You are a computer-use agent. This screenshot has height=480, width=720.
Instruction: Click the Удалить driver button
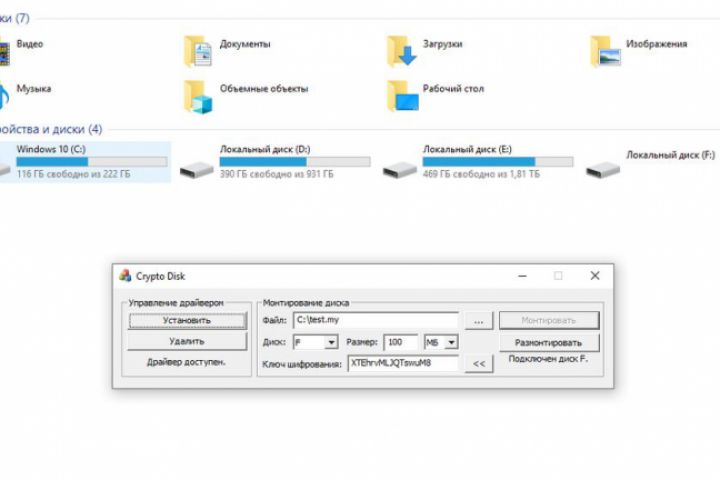[187, 341]
